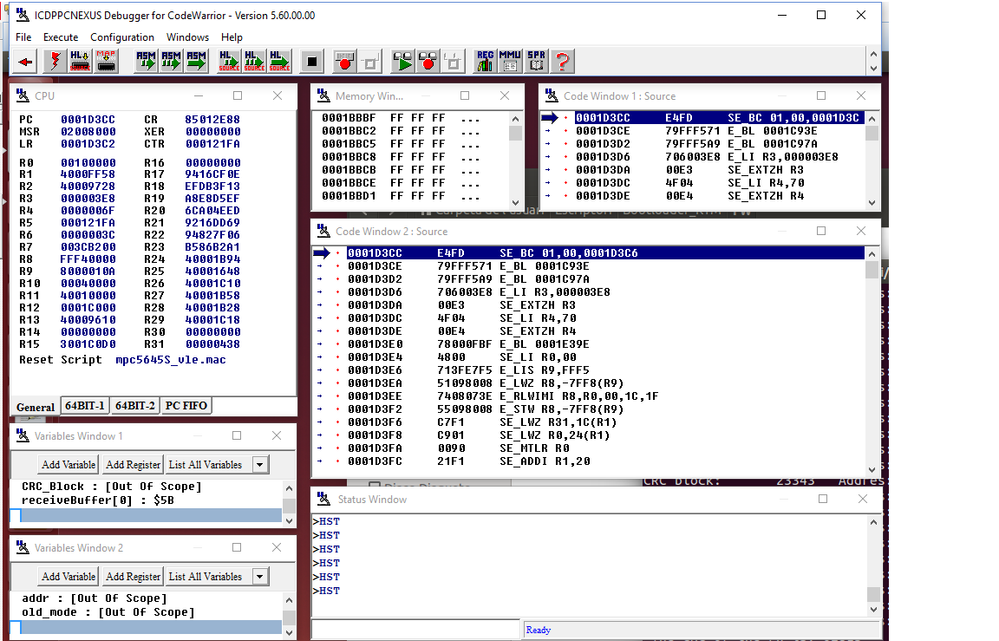Image resolution: width=999 pixels, height=641 pixels.
Task: Click the Status Window title icon
Action: tap(324, 499)
